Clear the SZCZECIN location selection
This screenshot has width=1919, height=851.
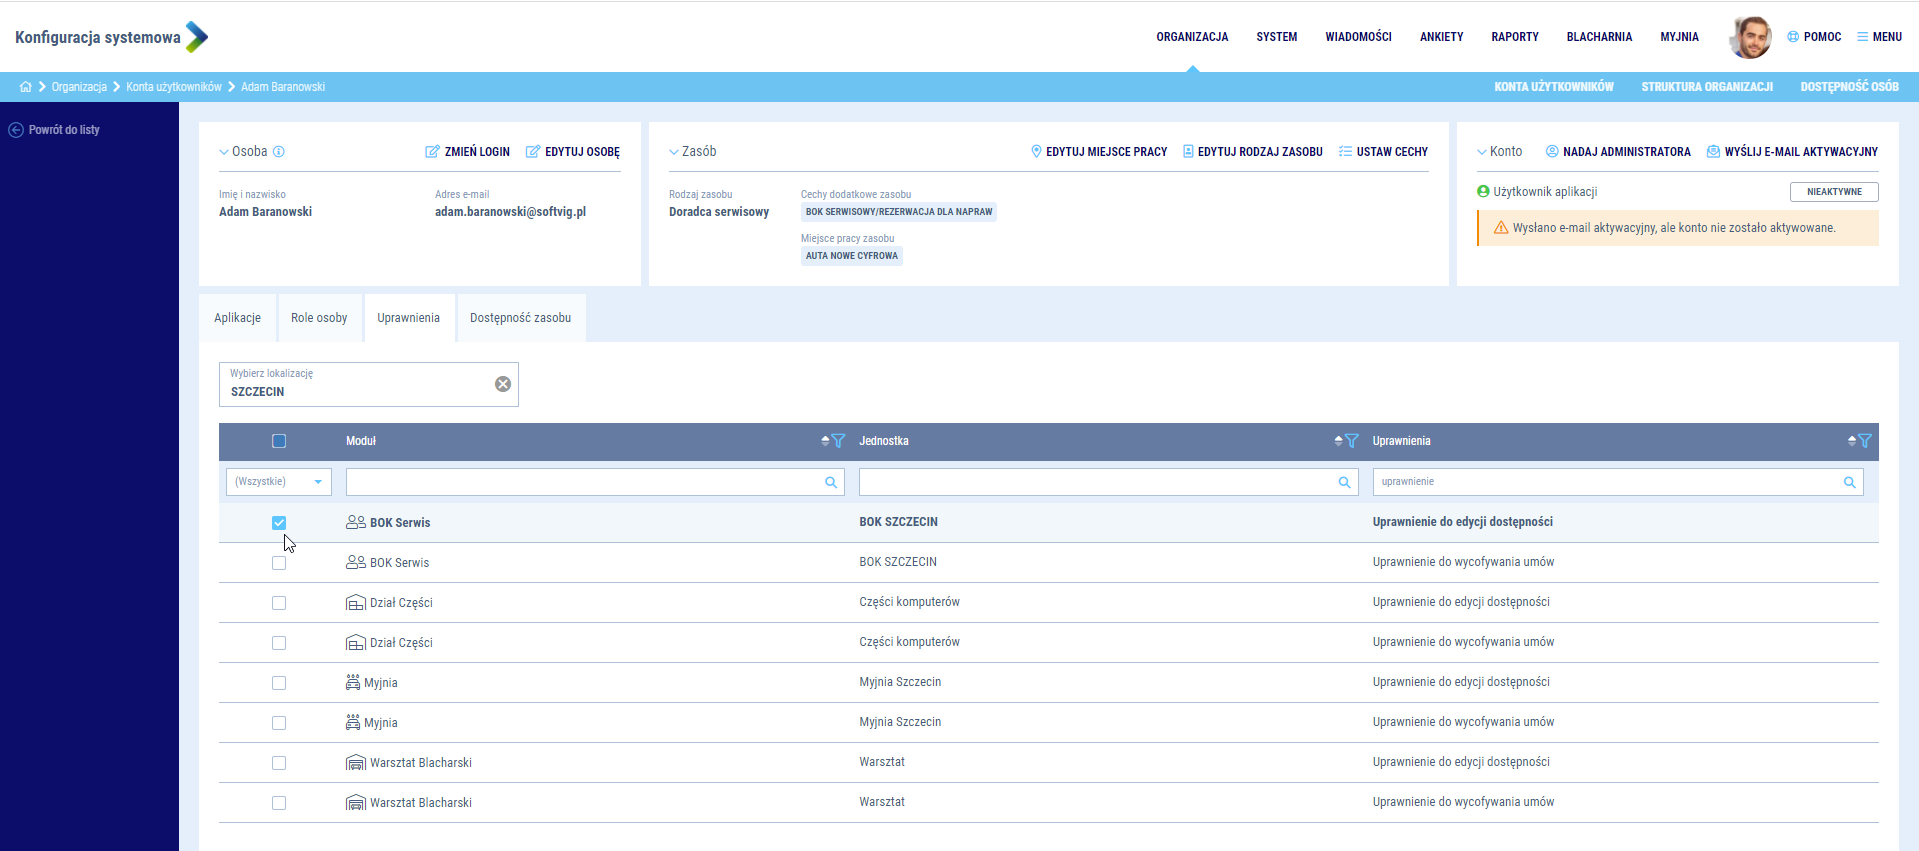click(503, 384)
